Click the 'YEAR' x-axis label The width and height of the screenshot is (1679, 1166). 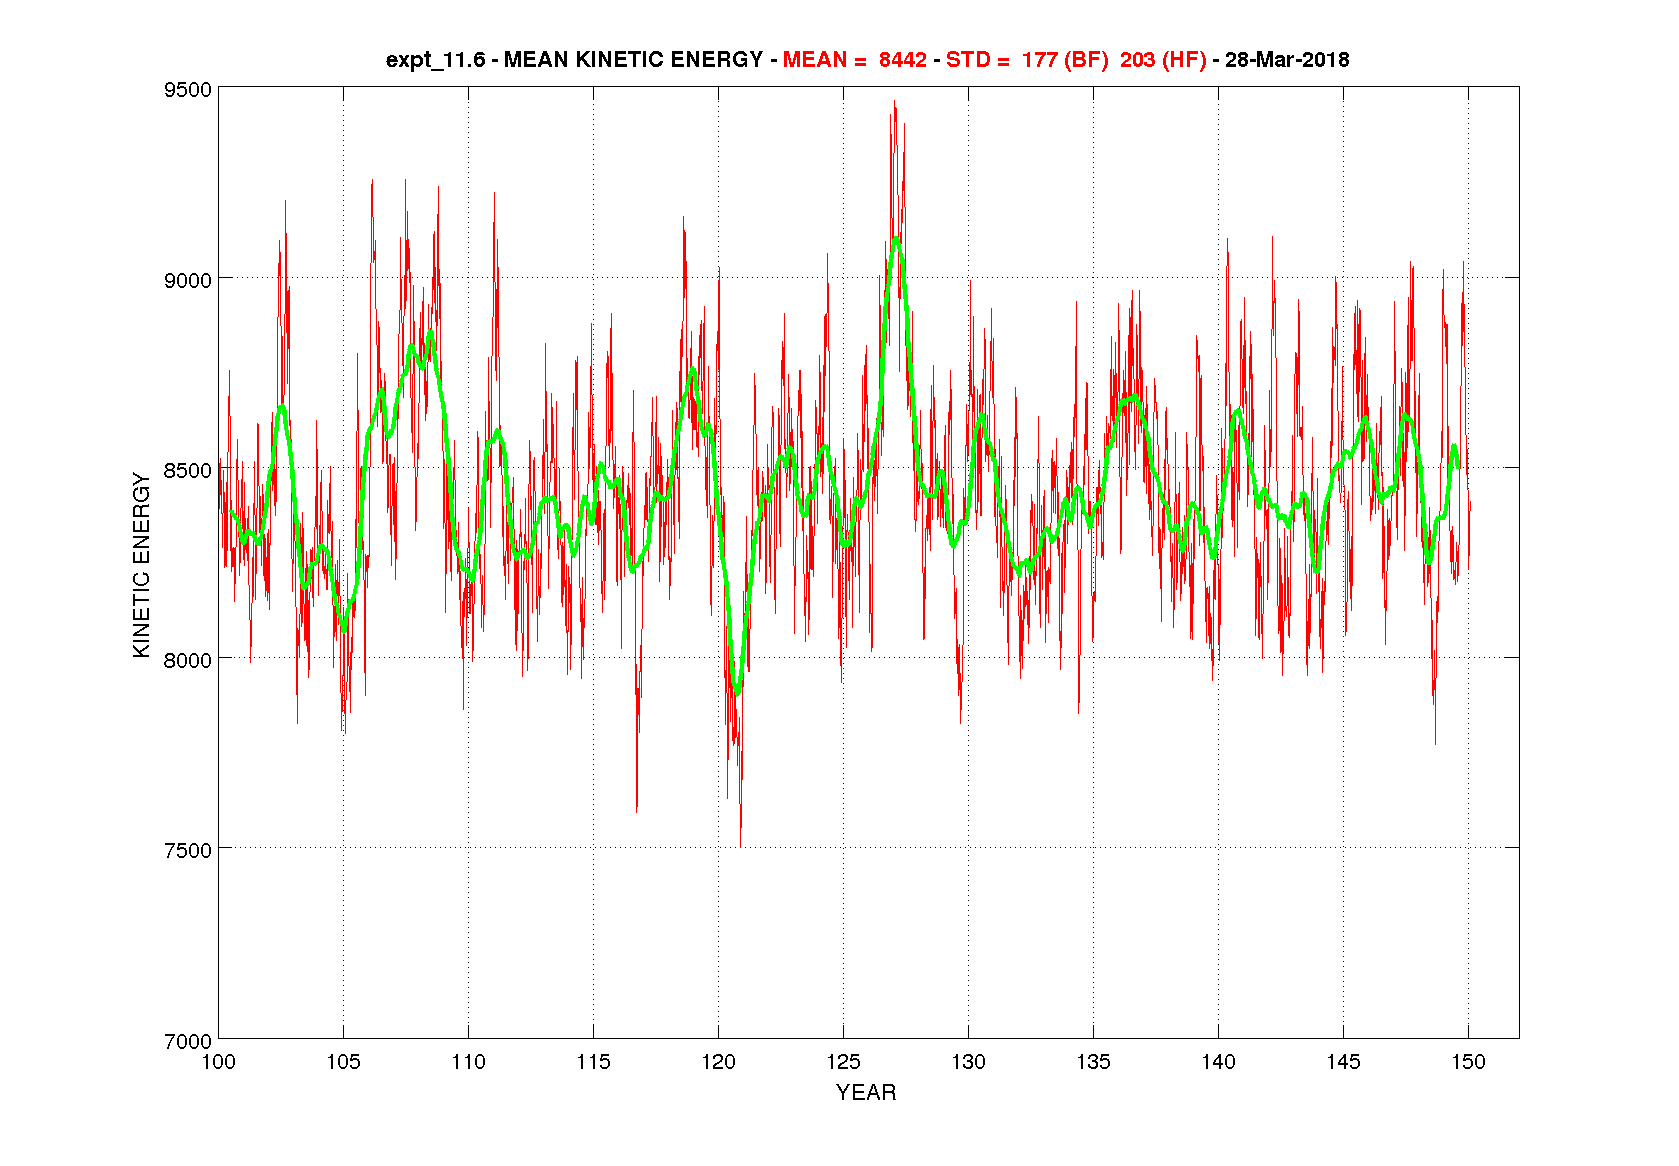click(x=866, y=1093)
